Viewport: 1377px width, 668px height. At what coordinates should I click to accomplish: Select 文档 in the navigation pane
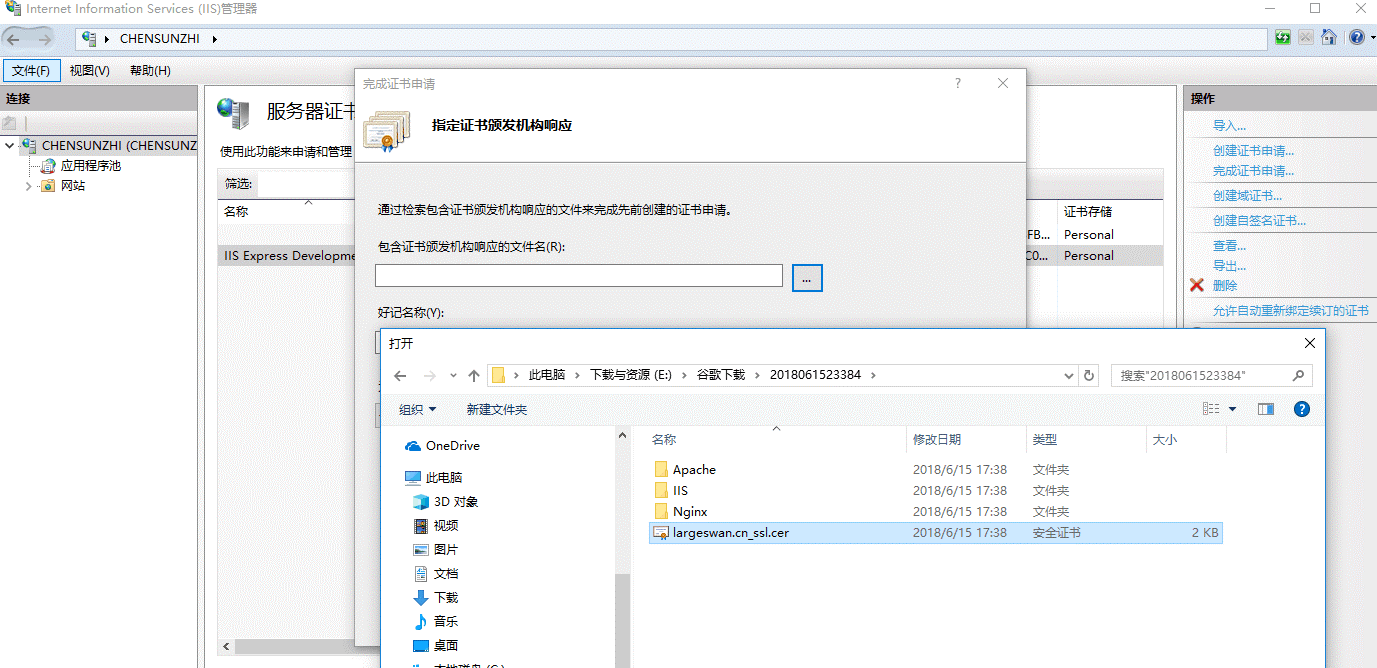(x=436, y=574)
